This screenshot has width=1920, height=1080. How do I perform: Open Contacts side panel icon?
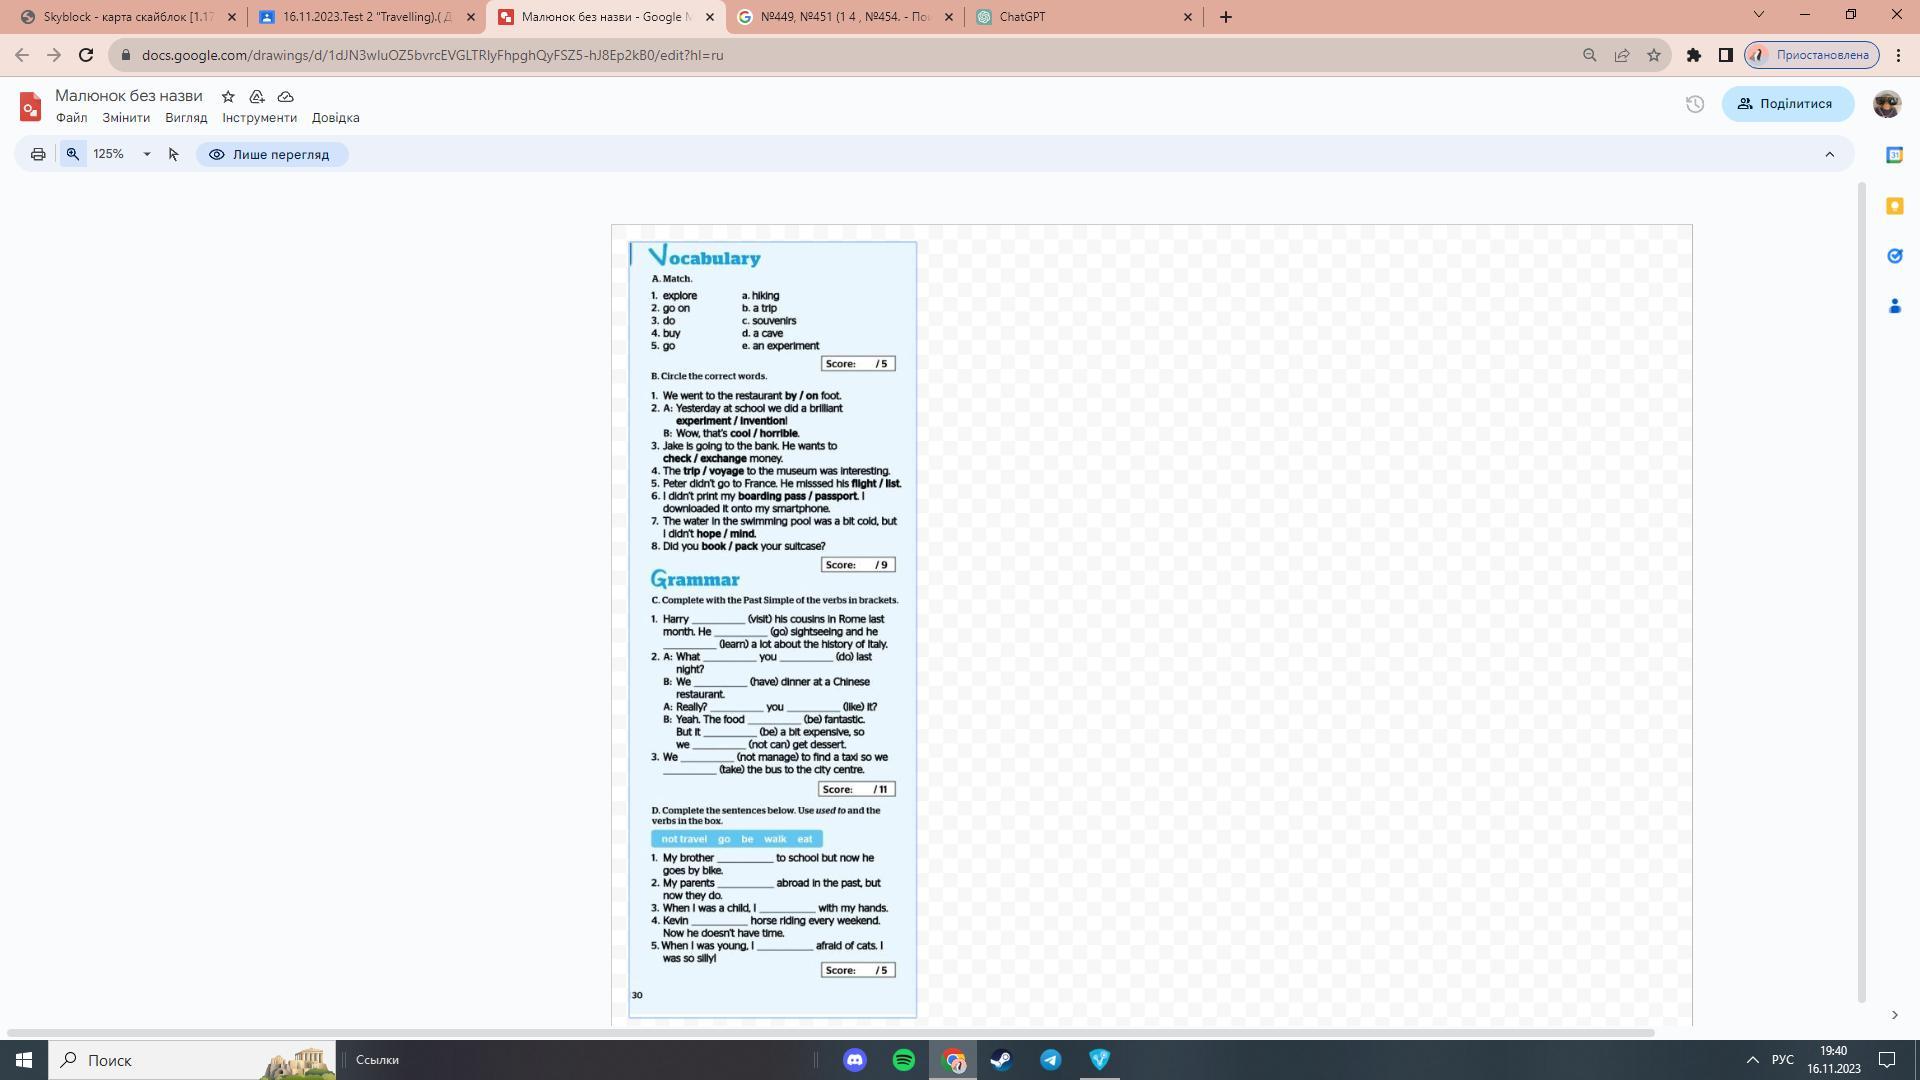pos(1894,306)
